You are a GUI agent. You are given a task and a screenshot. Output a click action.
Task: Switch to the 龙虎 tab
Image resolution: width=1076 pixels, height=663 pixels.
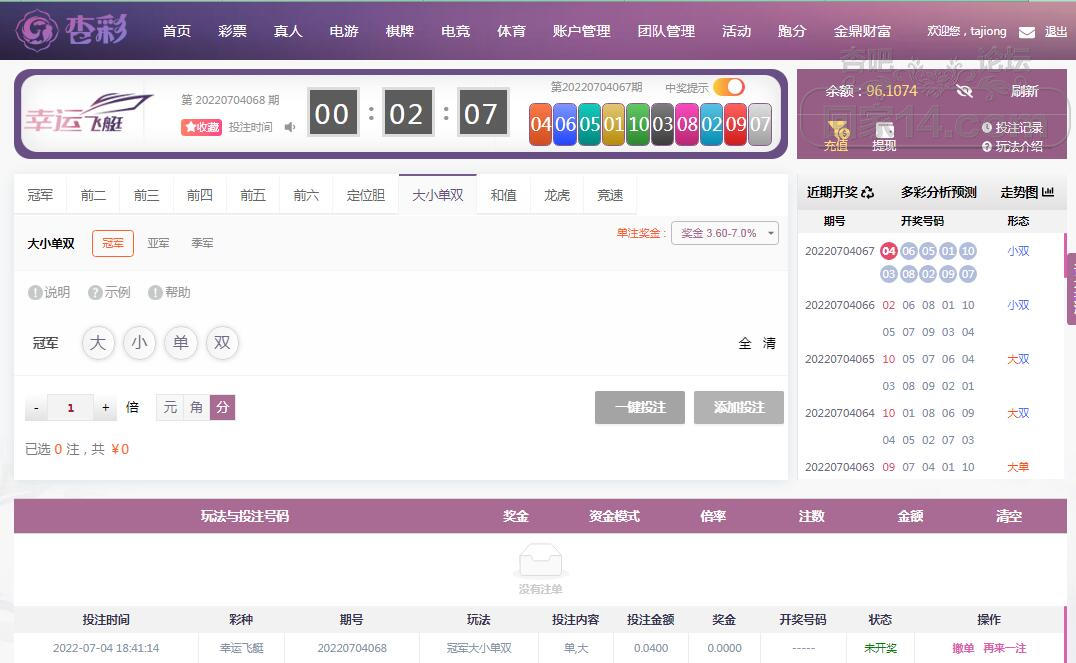pyautogui.click(x=557, y=195)
